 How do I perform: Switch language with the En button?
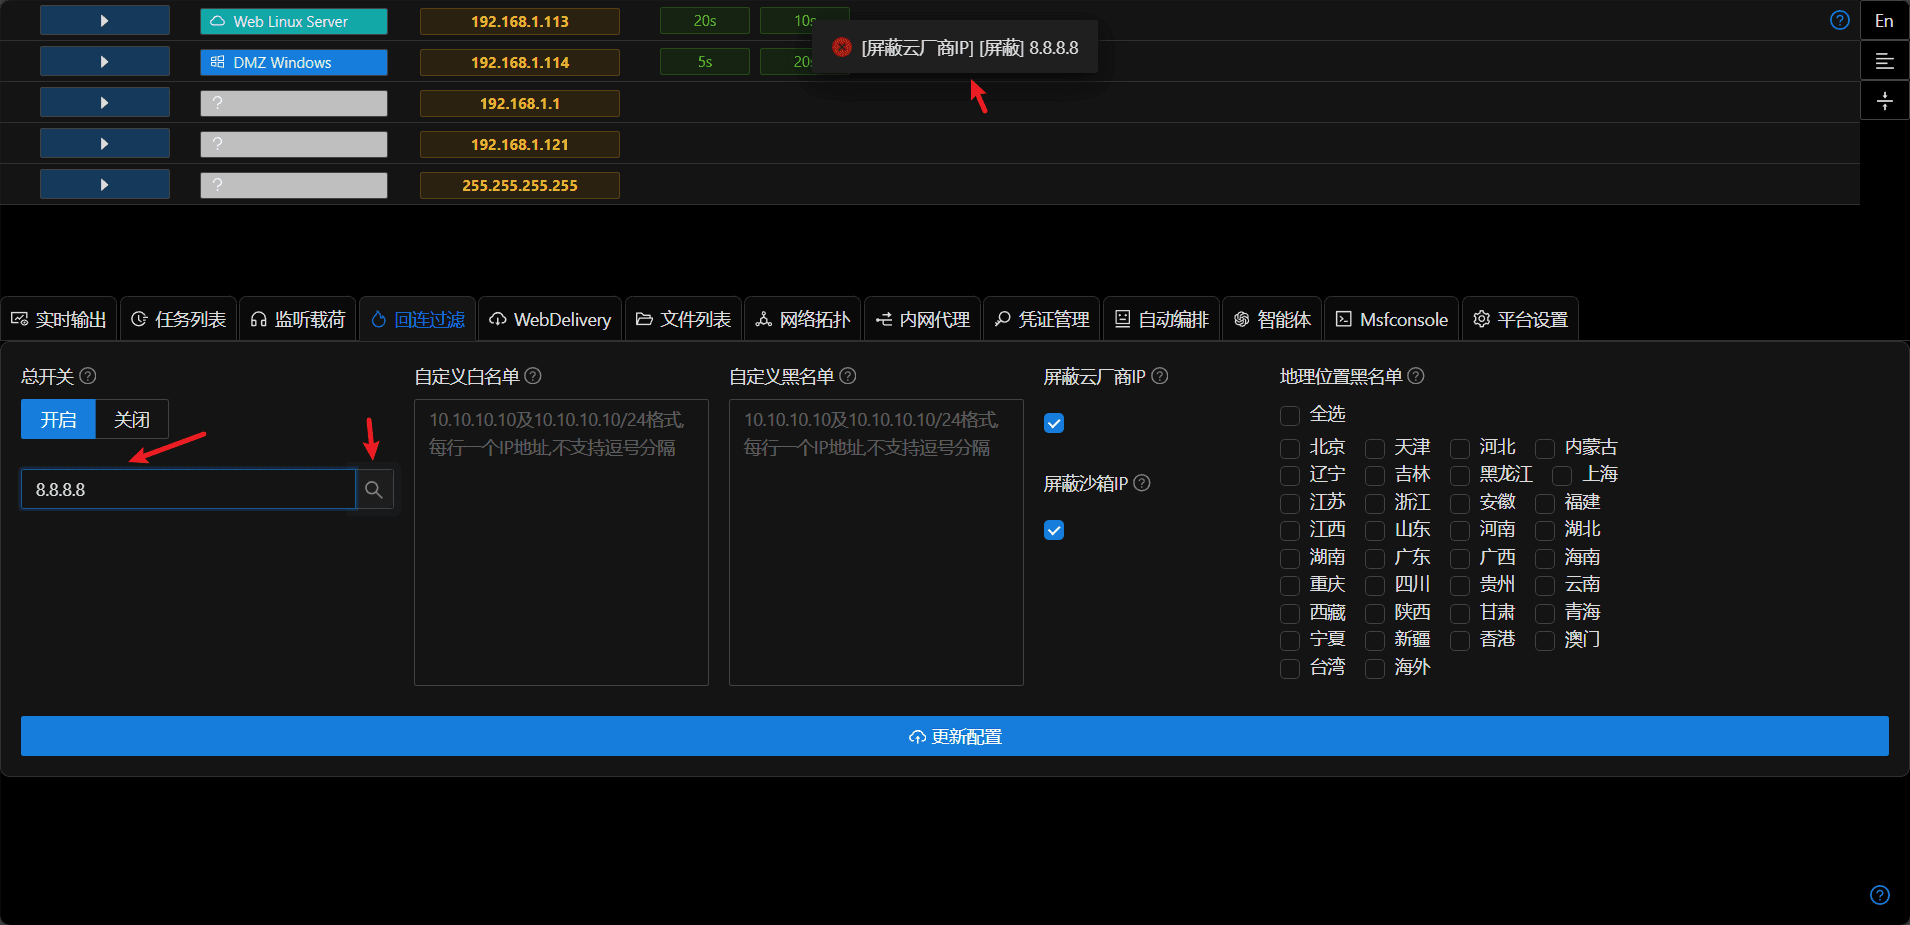pyautogui.click(x=1884, y=20)
